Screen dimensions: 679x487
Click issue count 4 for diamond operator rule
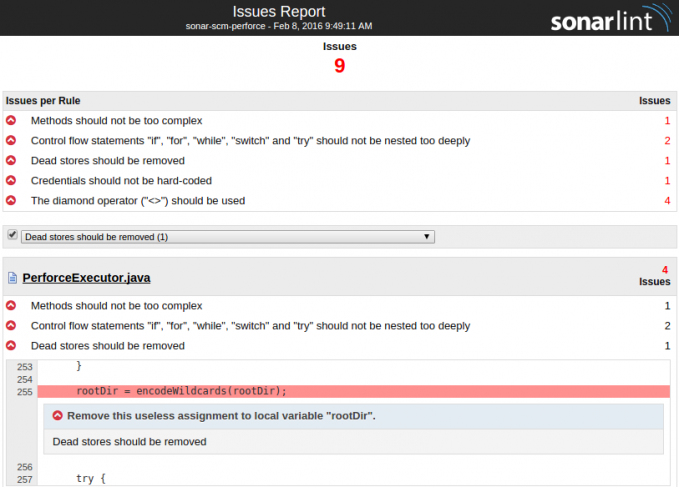[667, 201]
